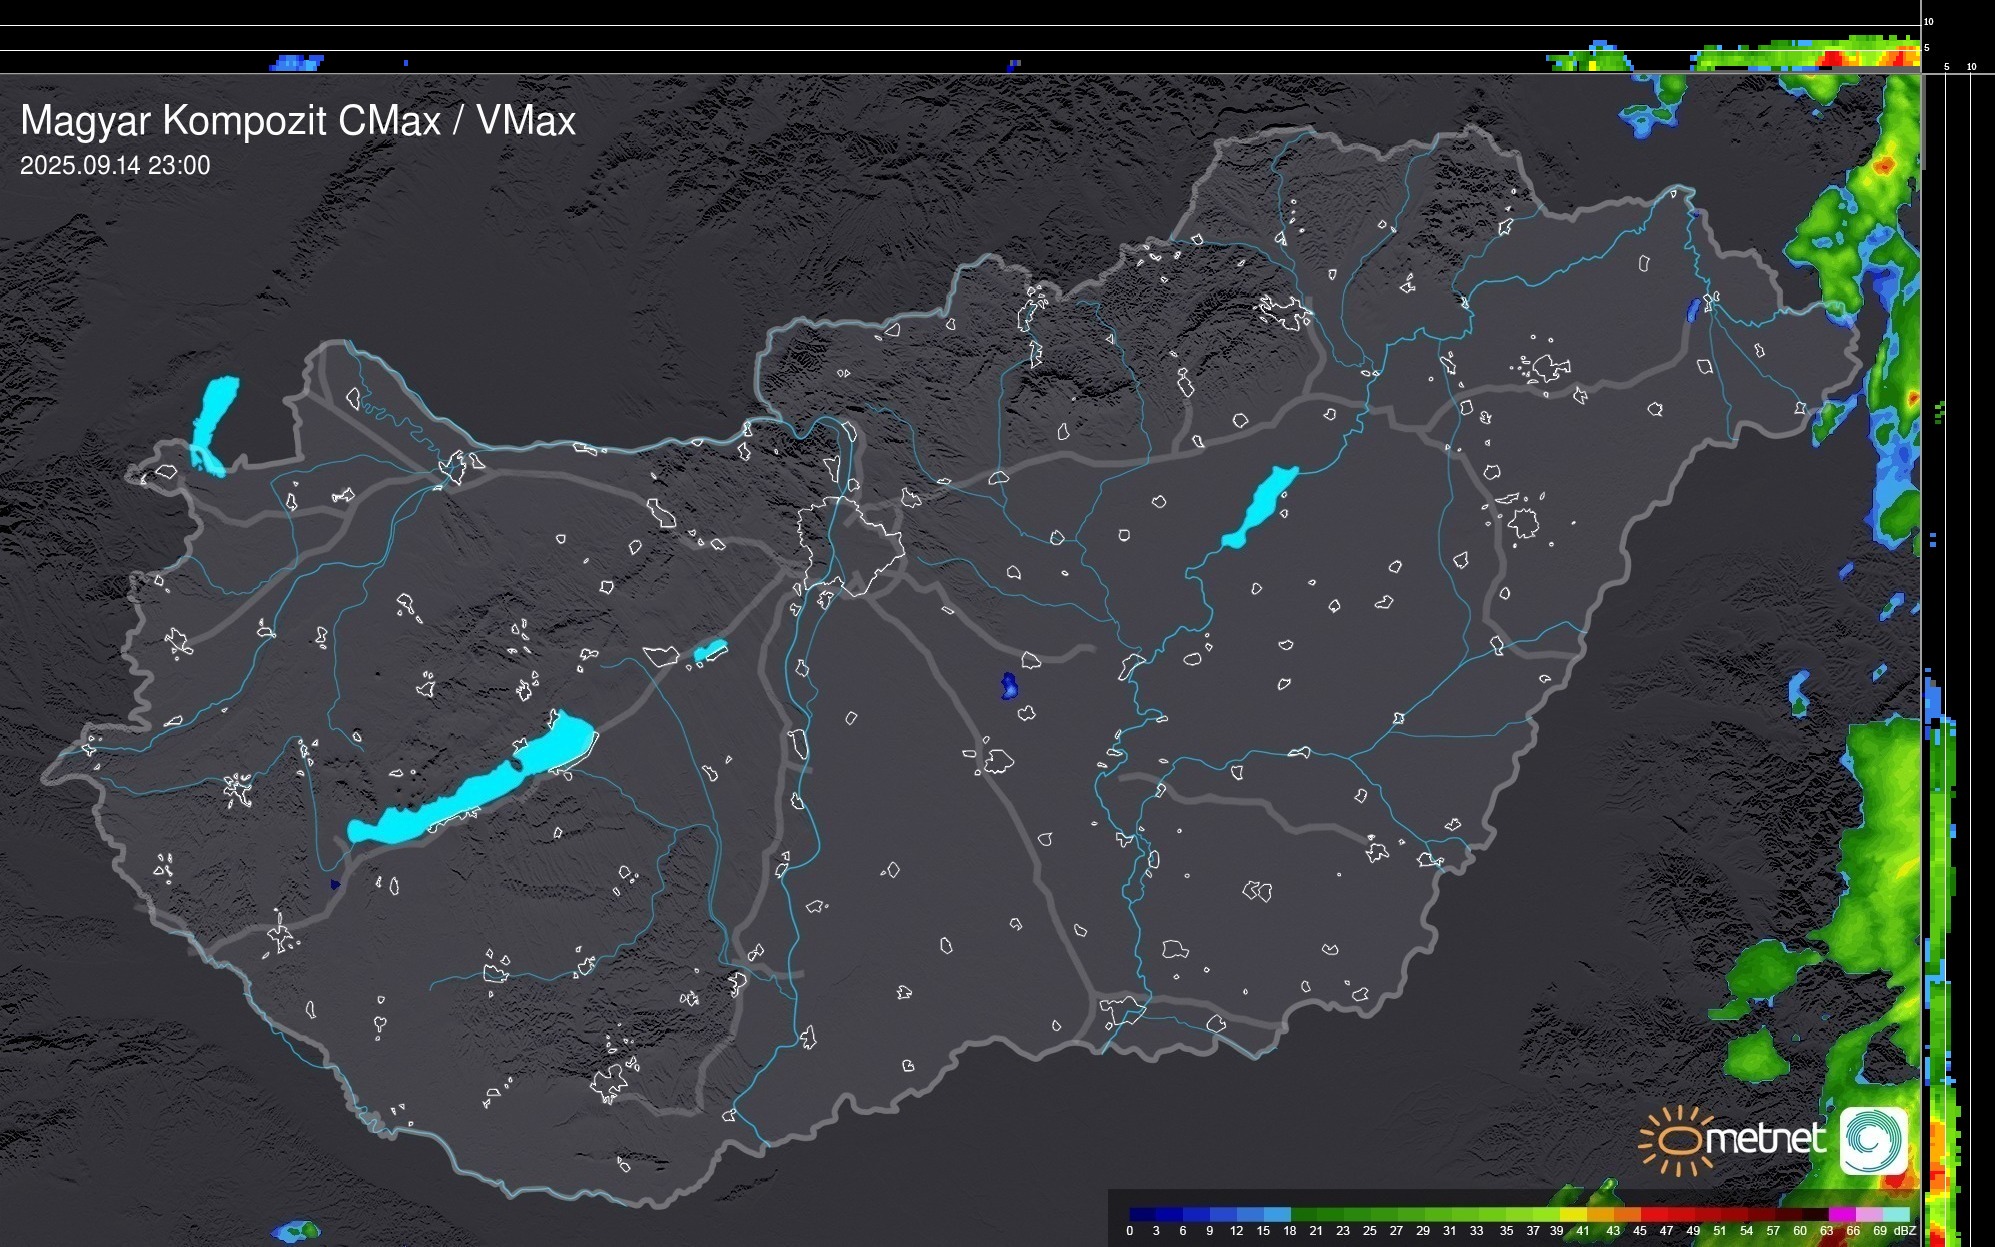Click the Magyar Kompozit CMax / VMax title
This screenshot has height=1247, width=1995.
pyautogui.click(x=298, y=121)
